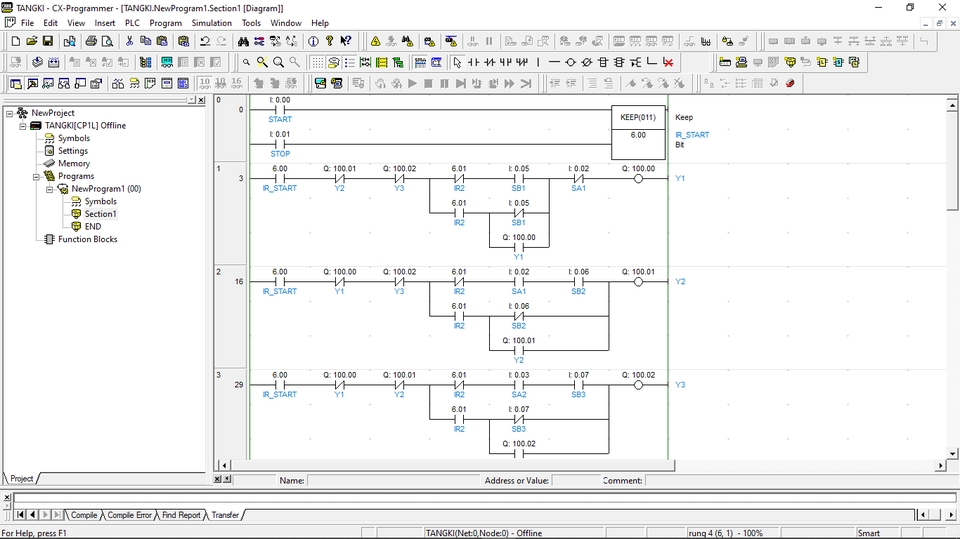Select the New Closed Coil tool
The width and height of the screenshot is (960, 539).
pyautogui.click(x=587, y=62)
